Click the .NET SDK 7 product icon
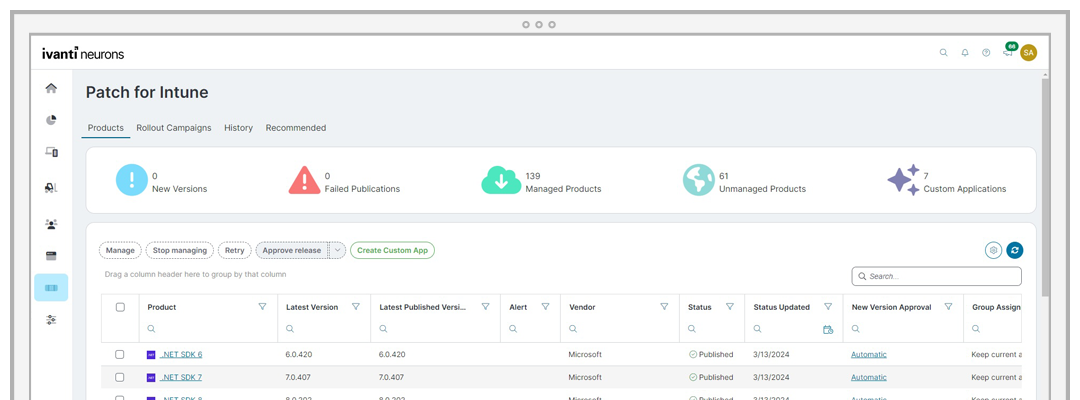Screen dimensions: 1080x400 pyautogui.click(x=151, y=377)
